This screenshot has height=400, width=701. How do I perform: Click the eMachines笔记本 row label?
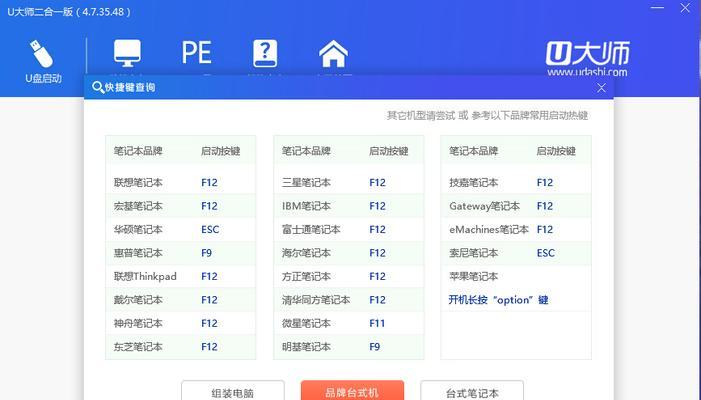(489, 229)
